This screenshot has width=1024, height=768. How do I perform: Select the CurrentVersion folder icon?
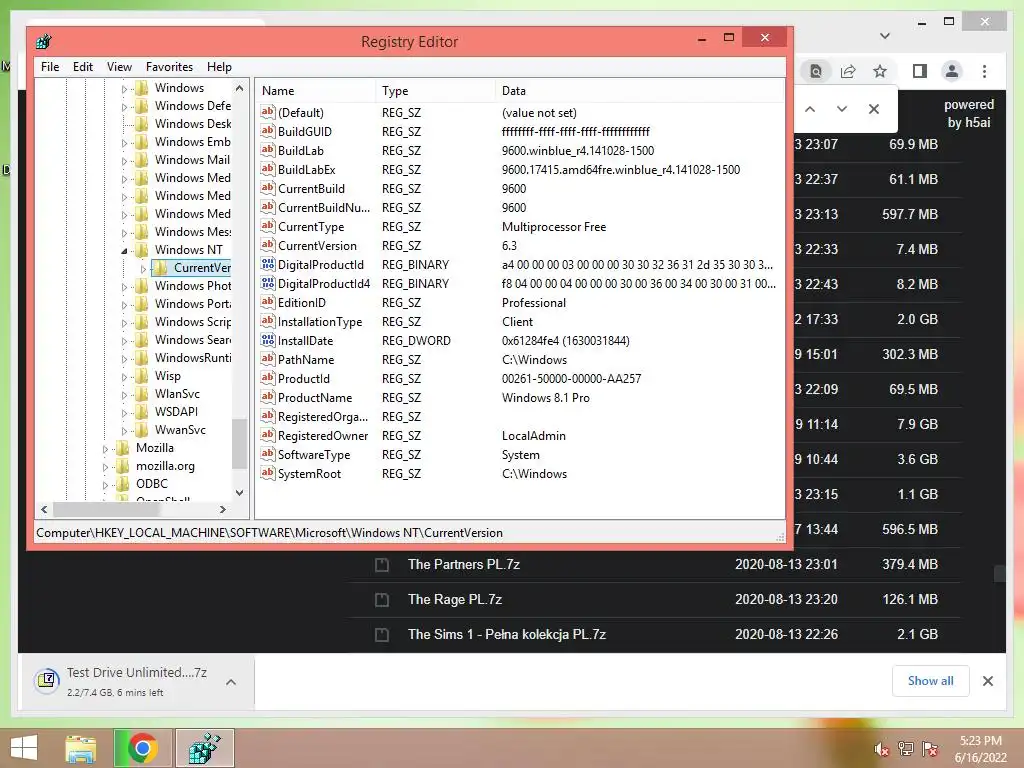(x=161, y=268)
